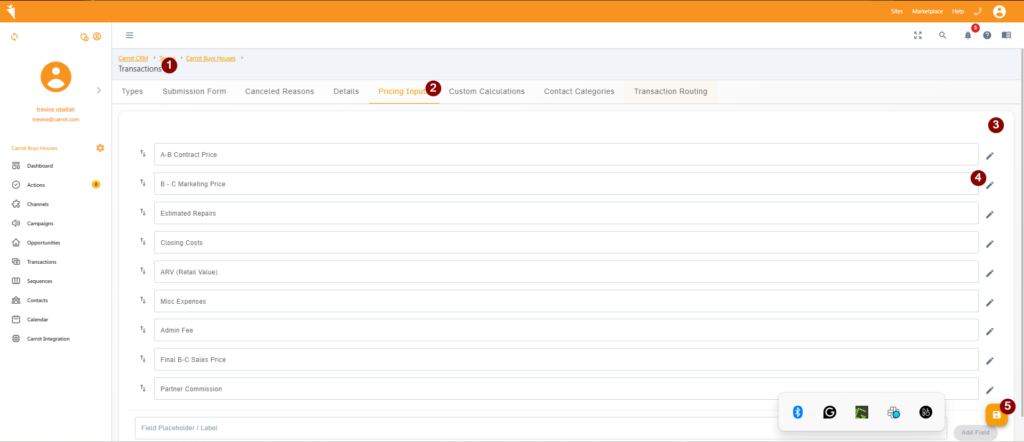Edit the Estimated Repairs field
The width and height of the screenshot is (1024, 442).
pyautogui.click(x=989, y=214)
